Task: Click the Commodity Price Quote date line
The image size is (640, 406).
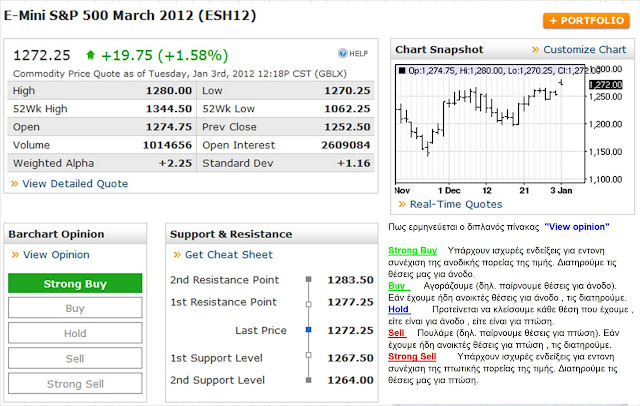Action: point(180,73)
